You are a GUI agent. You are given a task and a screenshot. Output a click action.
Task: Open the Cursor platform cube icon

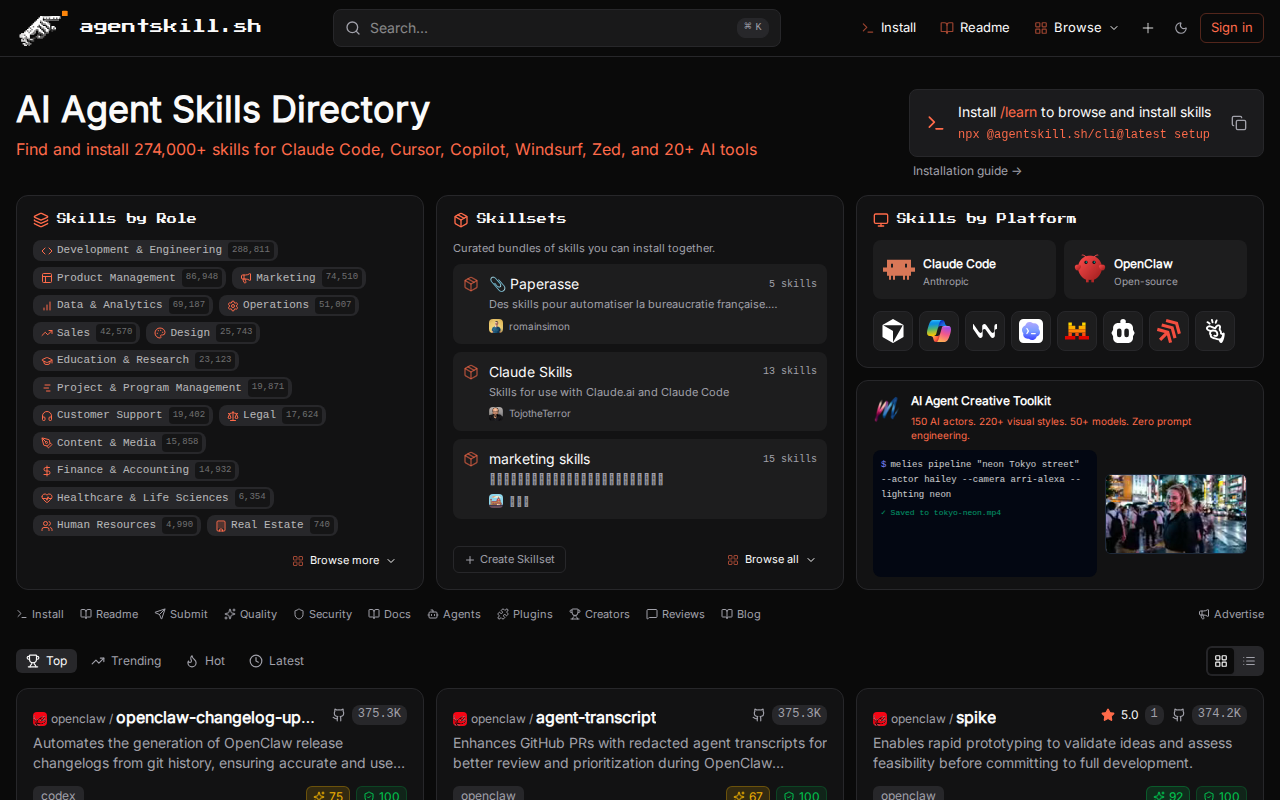pyautogui.click(x=892, y=331)
